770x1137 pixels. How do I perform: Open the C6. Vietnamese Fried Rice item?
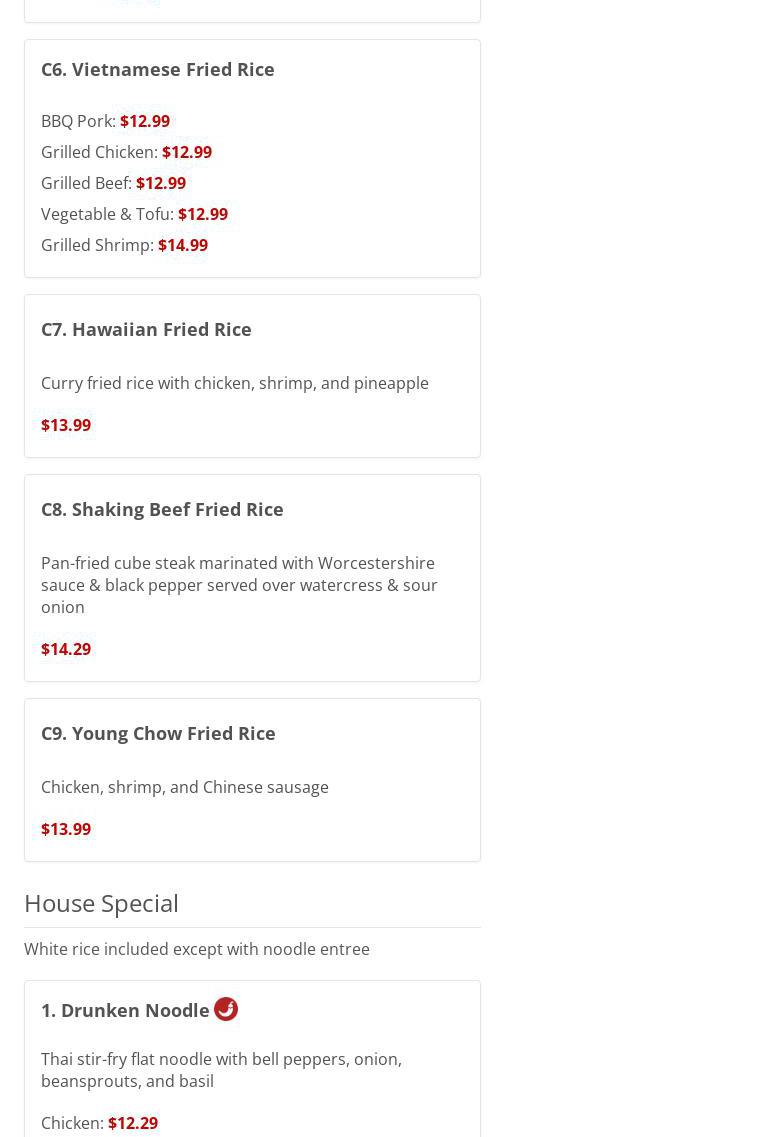[157, 69]
